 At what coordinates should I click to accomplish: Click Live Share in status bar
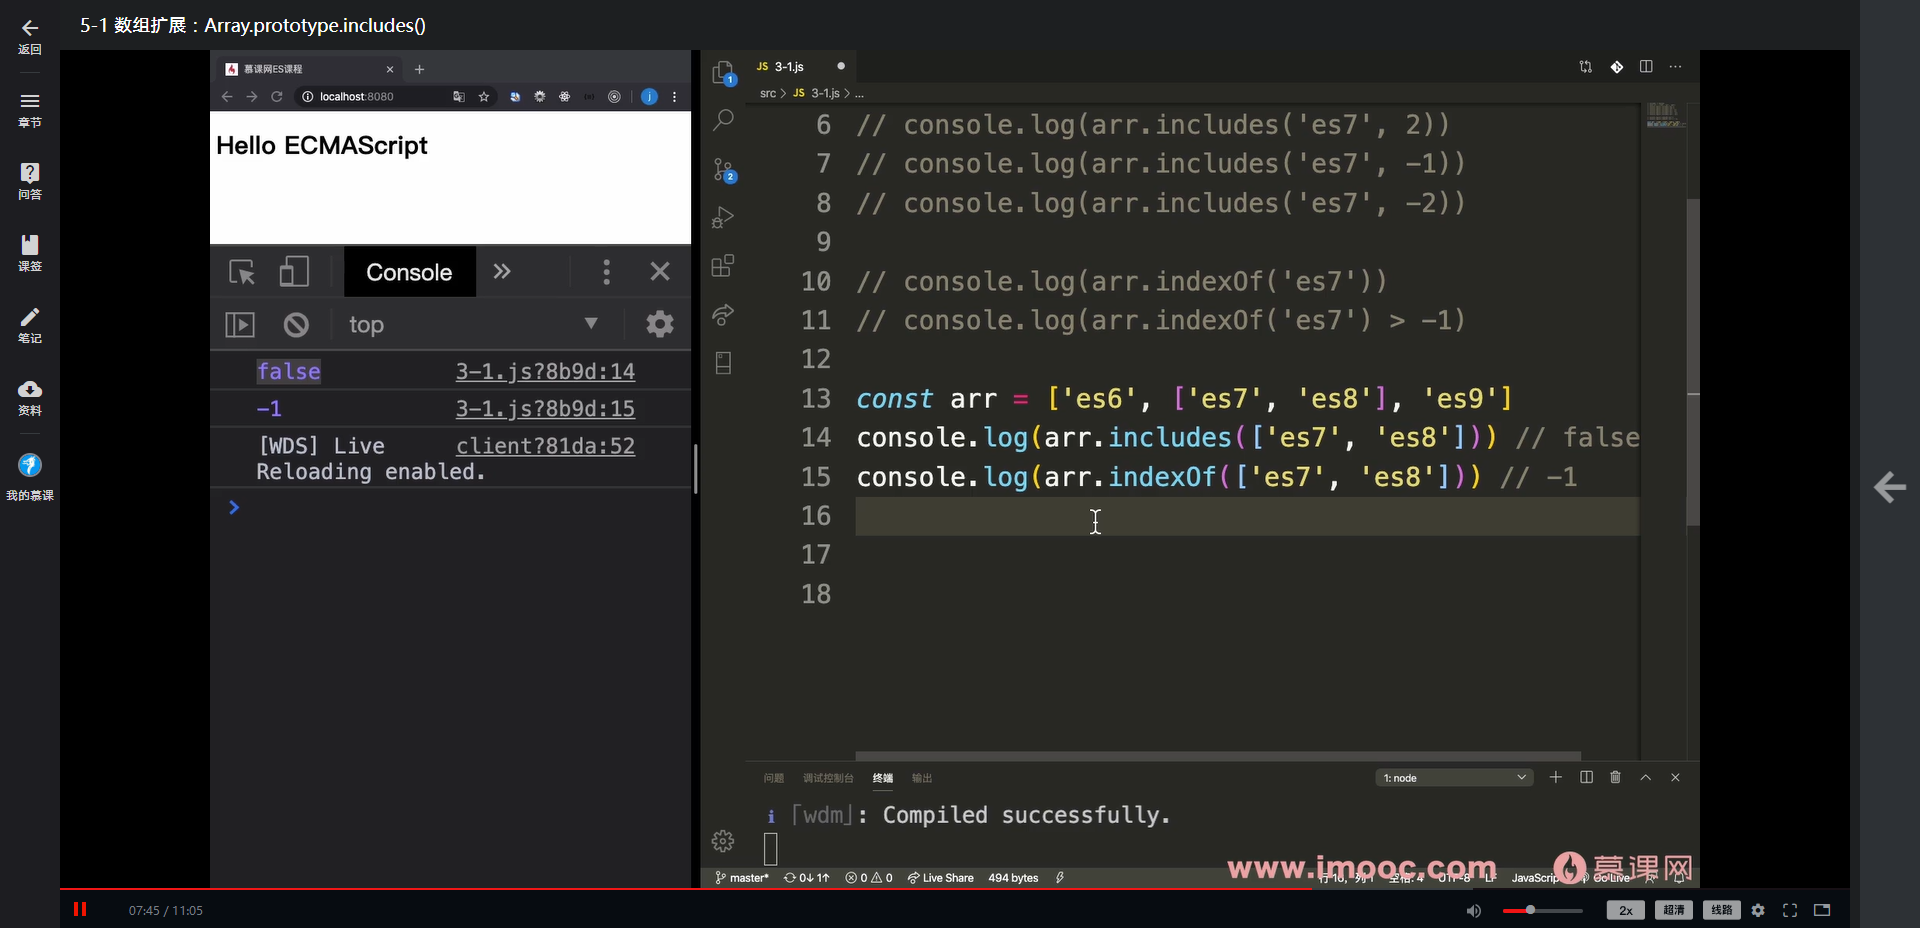[x=940, y=878]
